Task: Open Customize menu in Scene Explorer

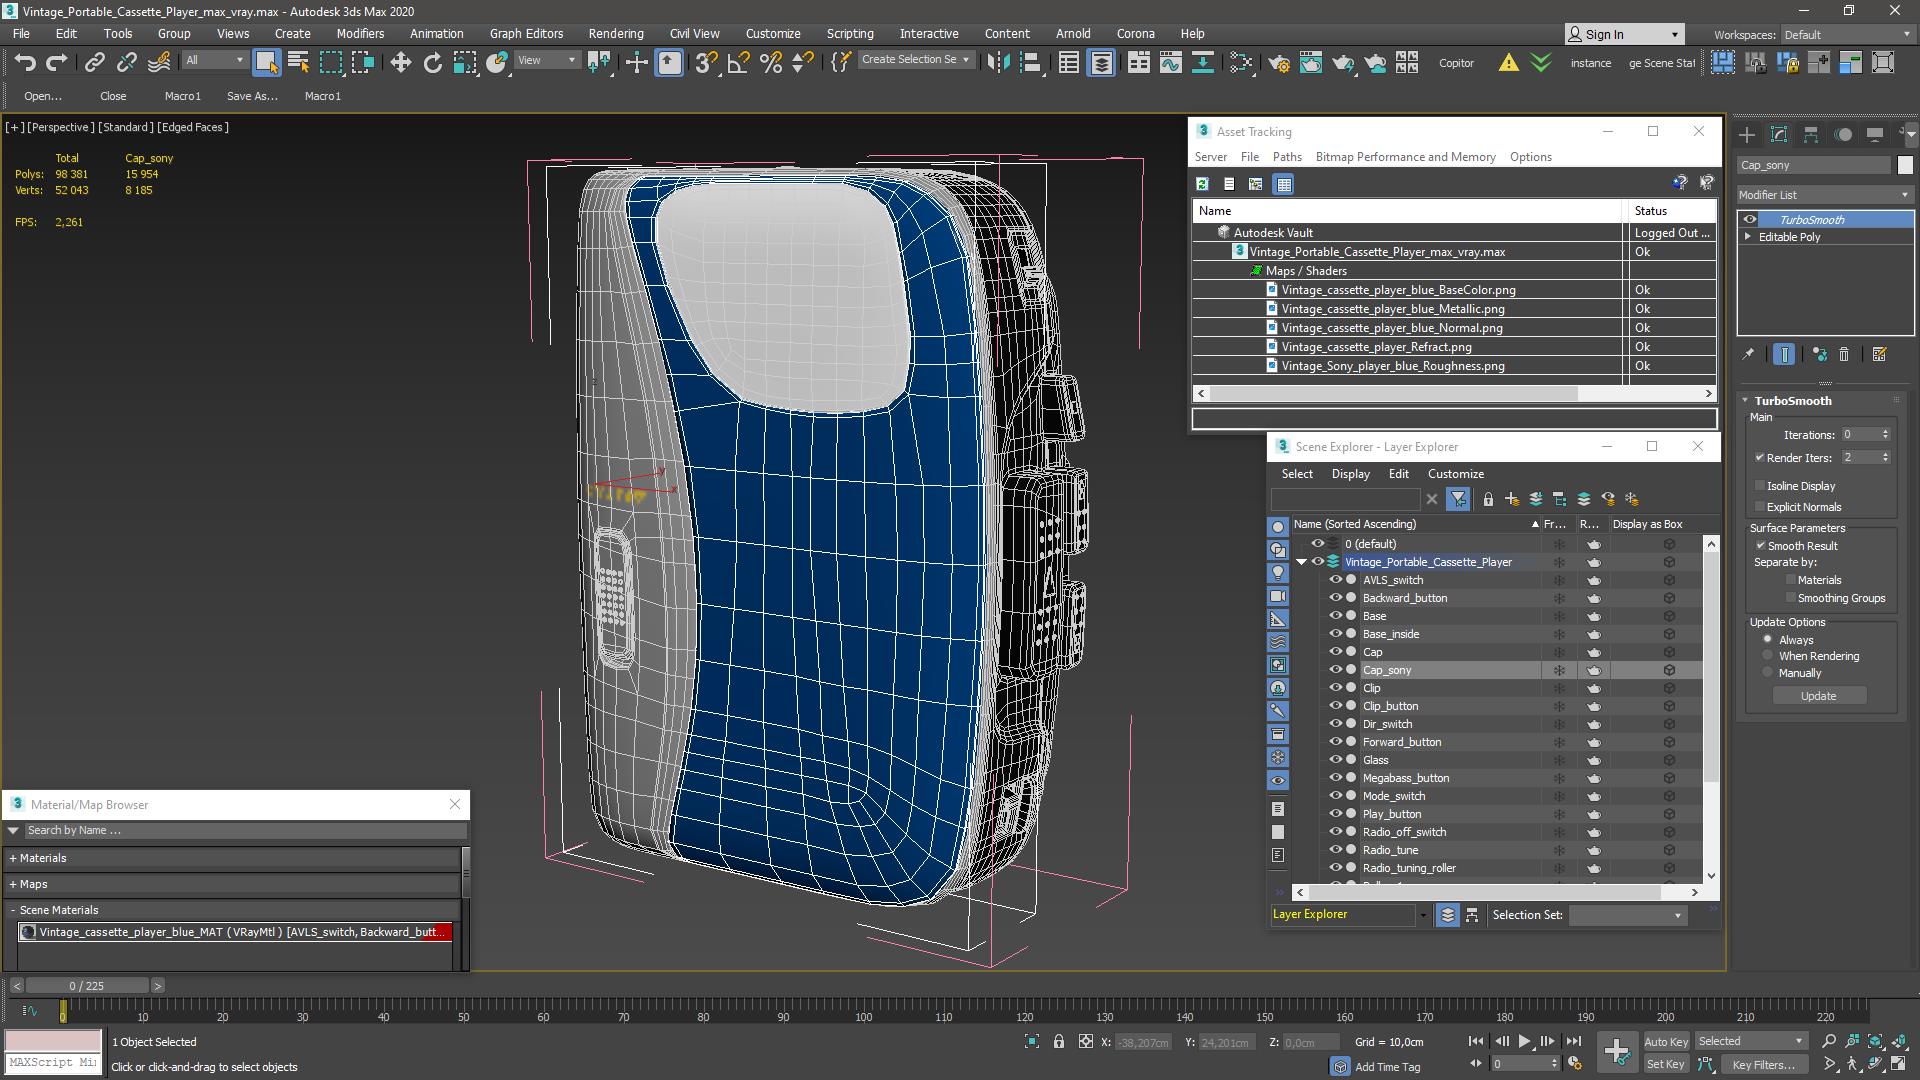Action: pos(1455,474)
